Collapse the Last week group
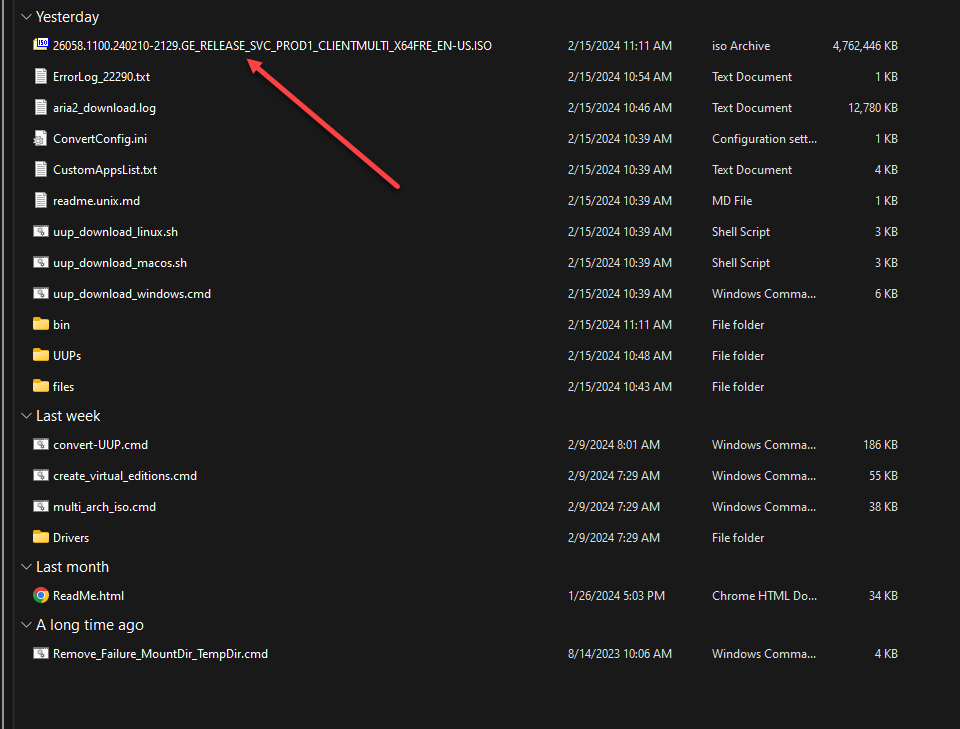The height and width of the screenshot is (729, 960). (26, 416)
